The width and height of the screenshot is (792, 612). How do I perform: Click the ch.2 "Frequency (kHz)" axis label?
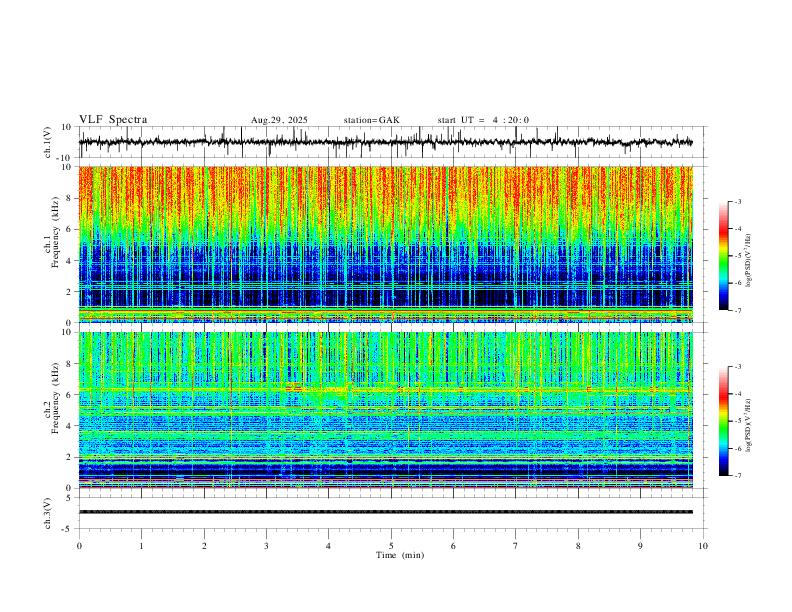coord(56,398)
